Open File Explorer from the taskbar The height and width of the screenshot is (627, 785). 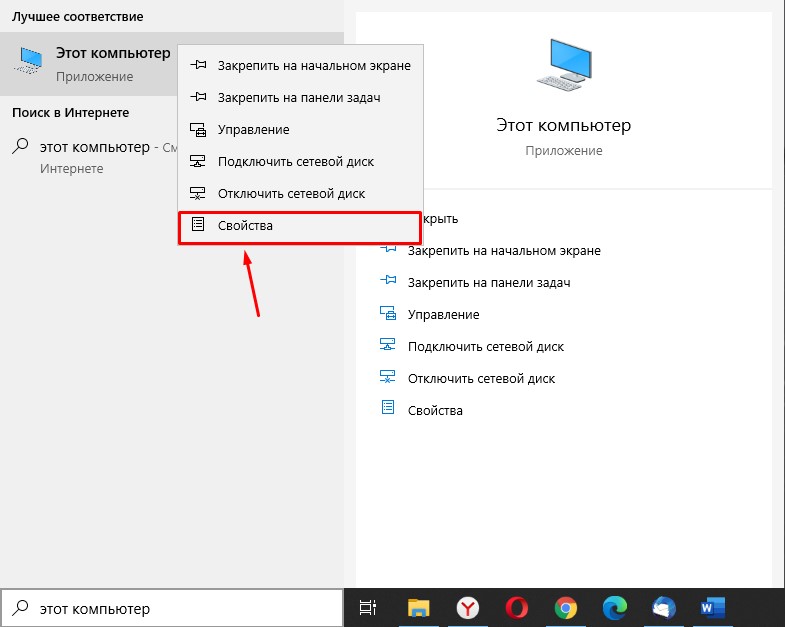pyautogui.click(x=419, y=608)
